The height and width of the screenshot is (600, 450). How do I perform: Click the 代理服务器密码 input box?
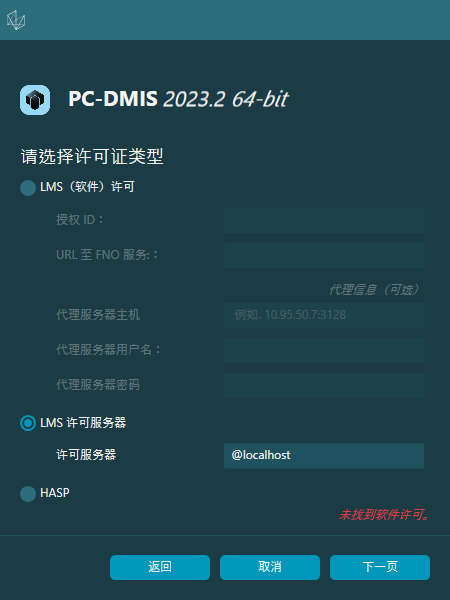(x=324, y=385)
